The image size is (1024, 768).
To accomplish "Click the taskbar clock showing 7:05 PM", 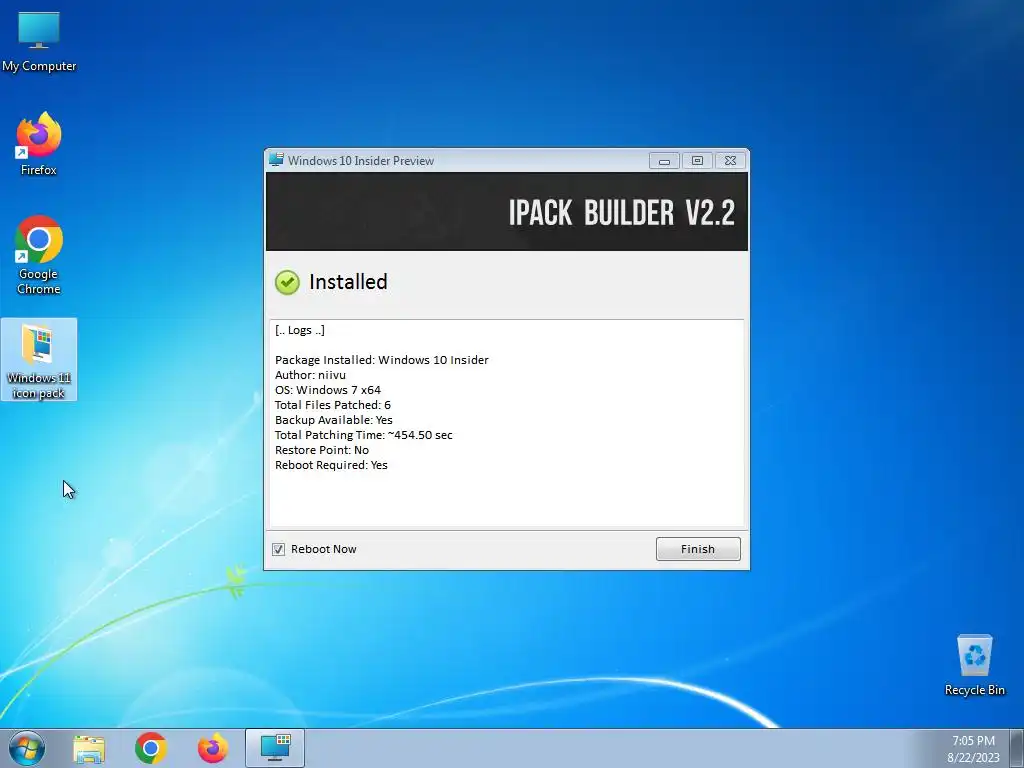I will coord(973,741).
